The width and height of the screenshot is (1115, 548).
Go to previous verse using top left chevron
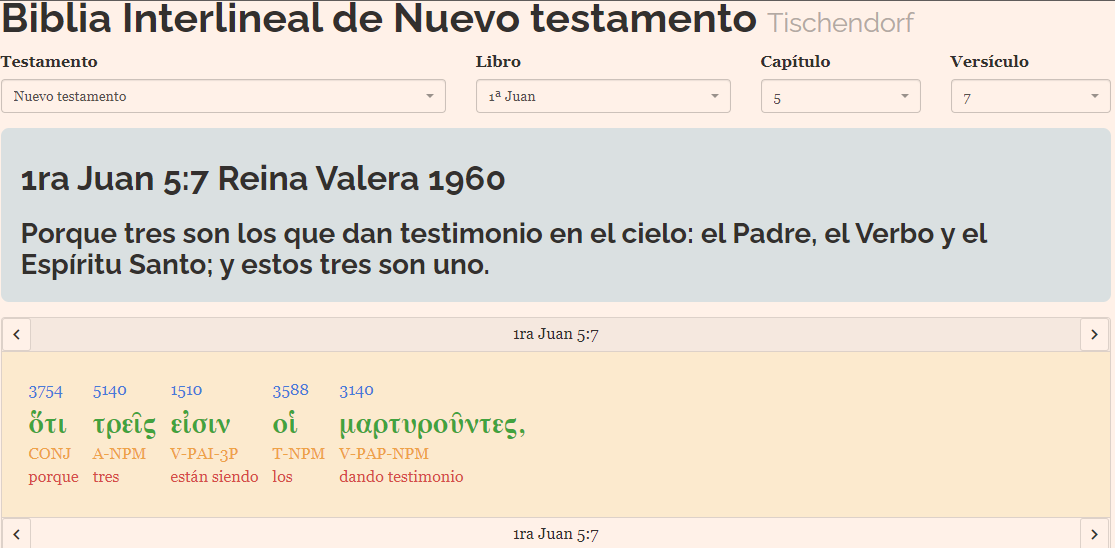(x=16, y=334)
